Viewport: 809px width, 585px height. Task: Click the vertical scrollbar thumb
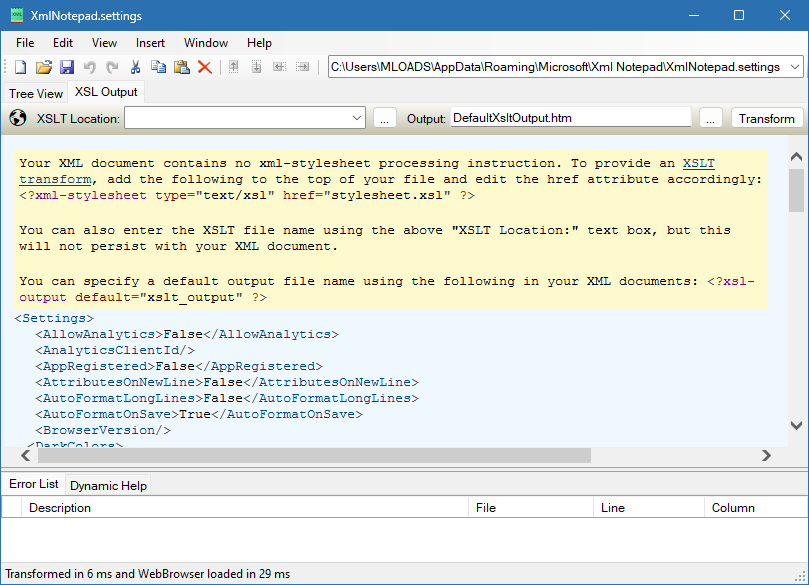coord(796,190)
